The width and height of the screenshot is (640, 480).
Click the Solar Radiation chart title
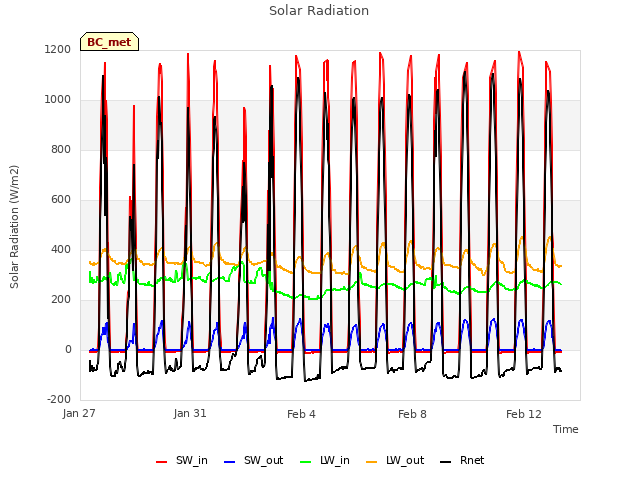click(319, 11)
